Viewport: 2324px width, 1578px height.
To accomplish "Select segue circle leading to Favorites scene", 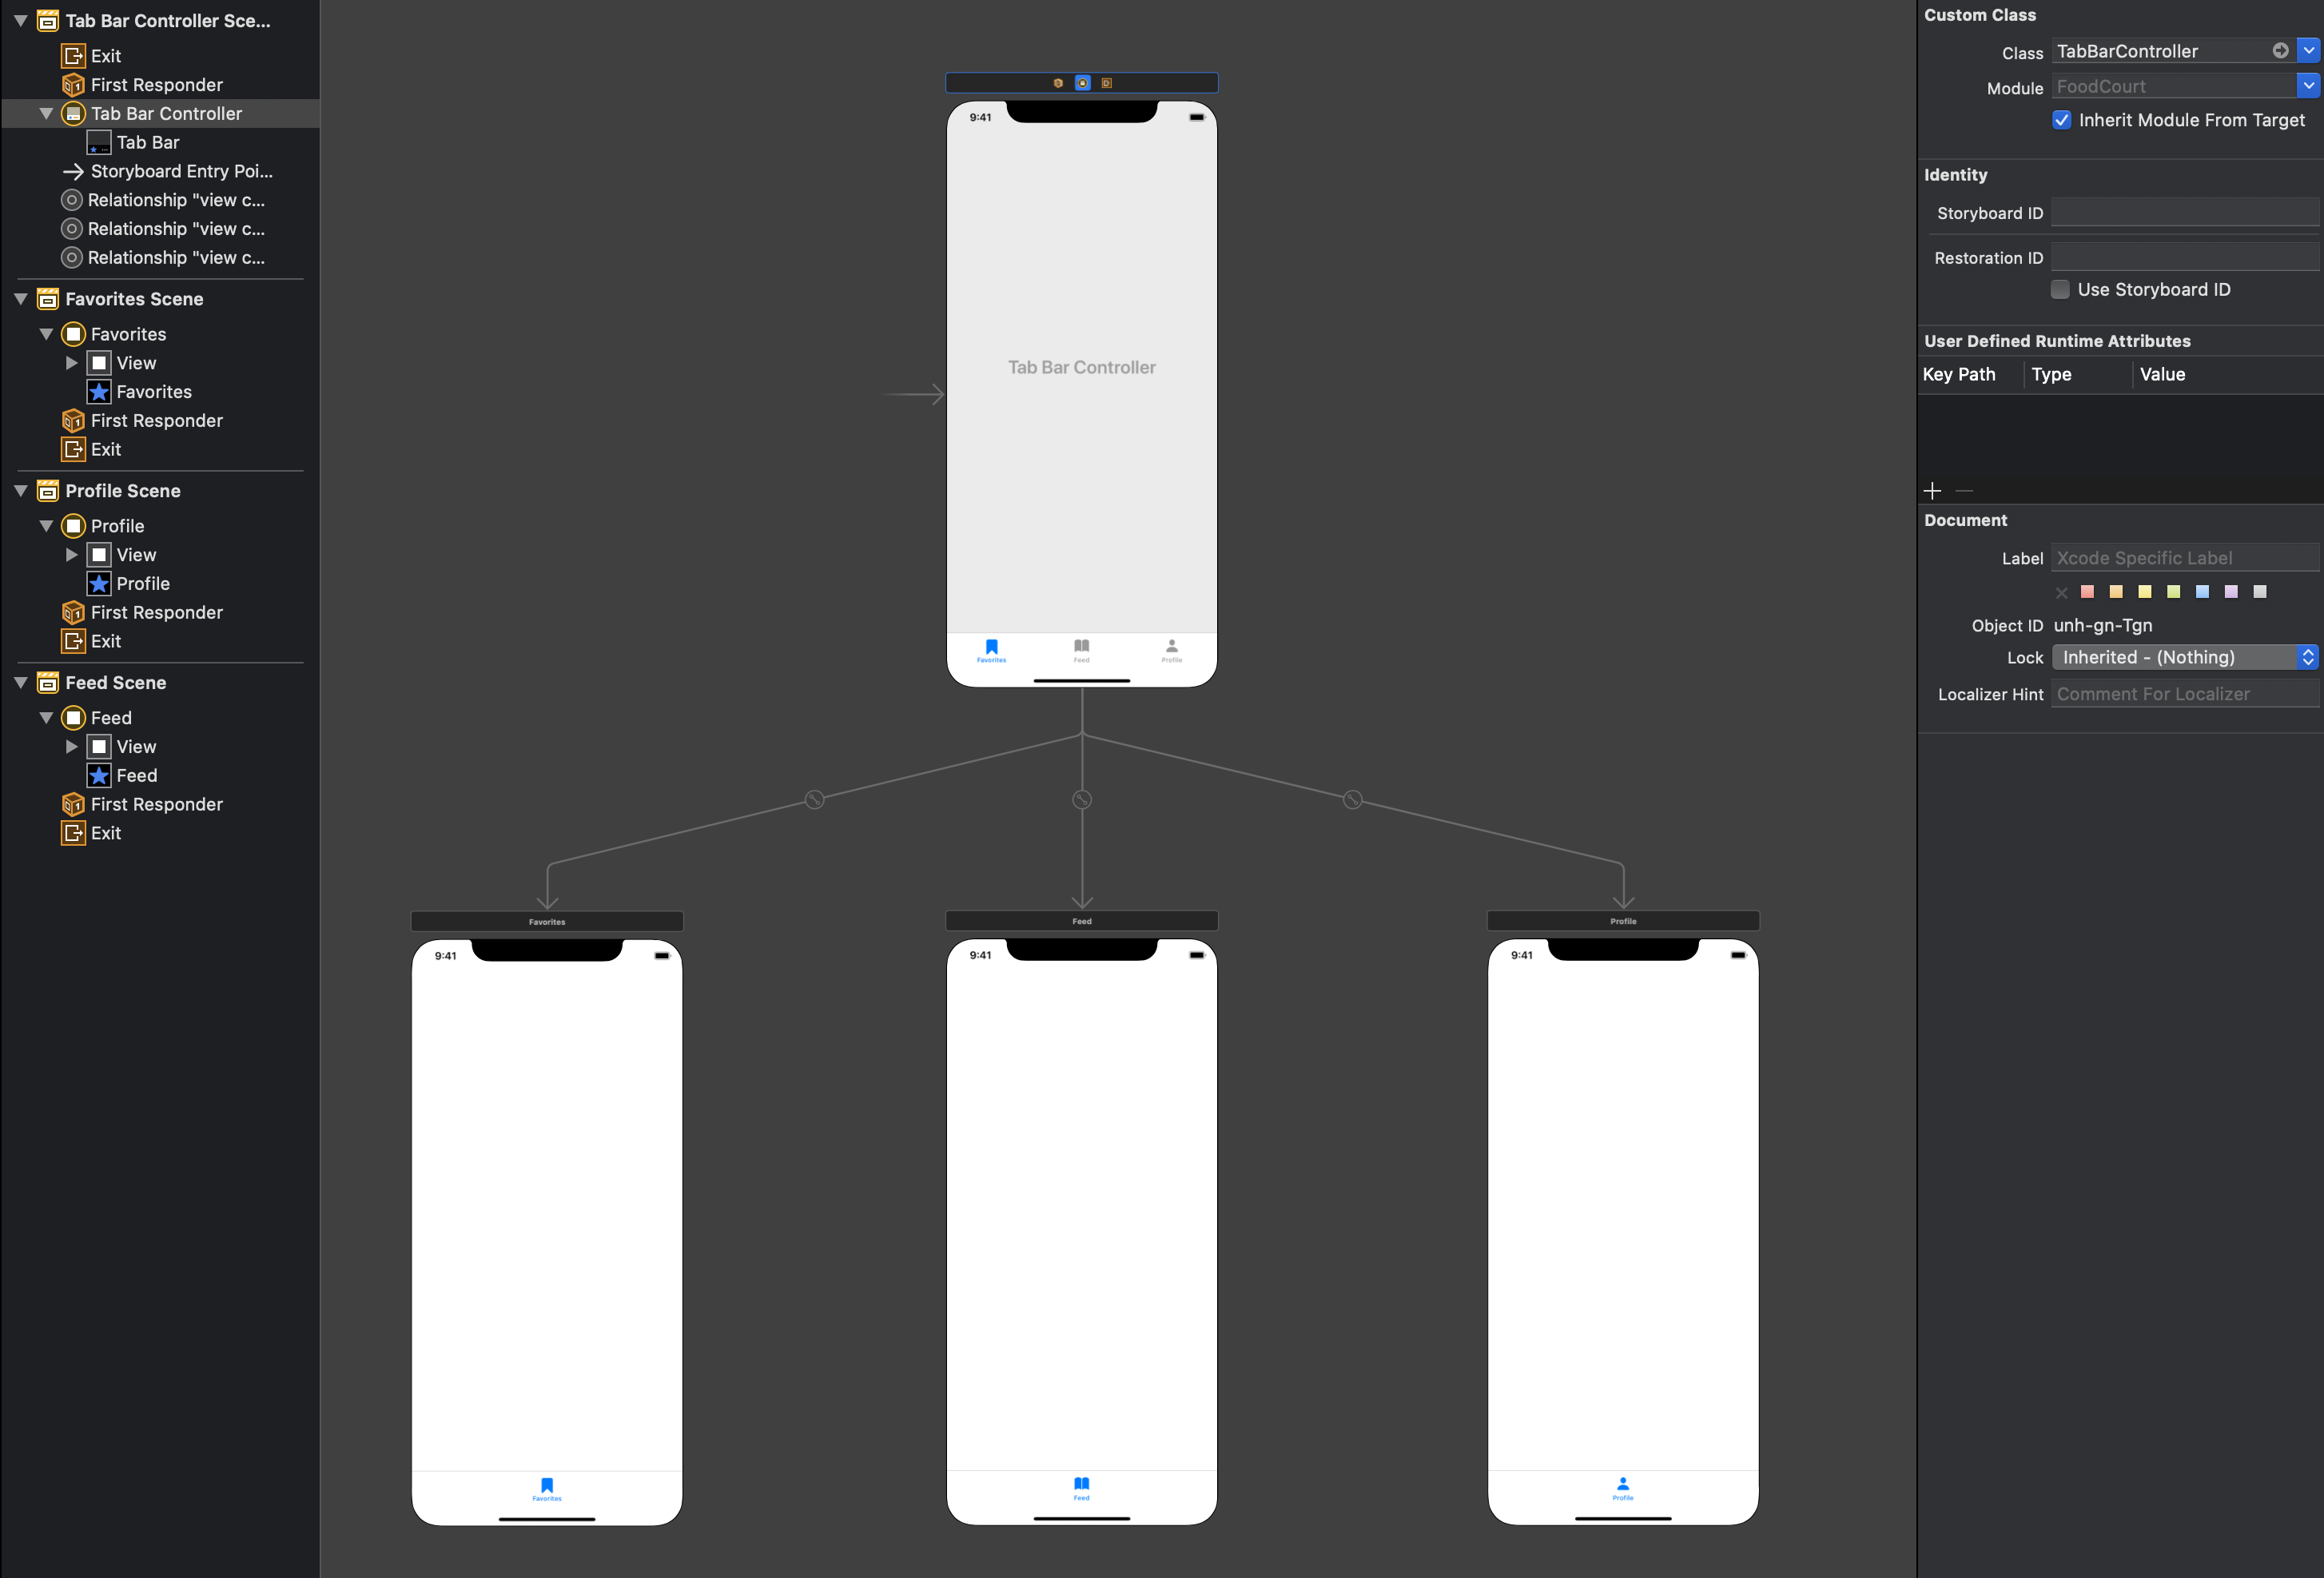I will [x=814, y=799].
